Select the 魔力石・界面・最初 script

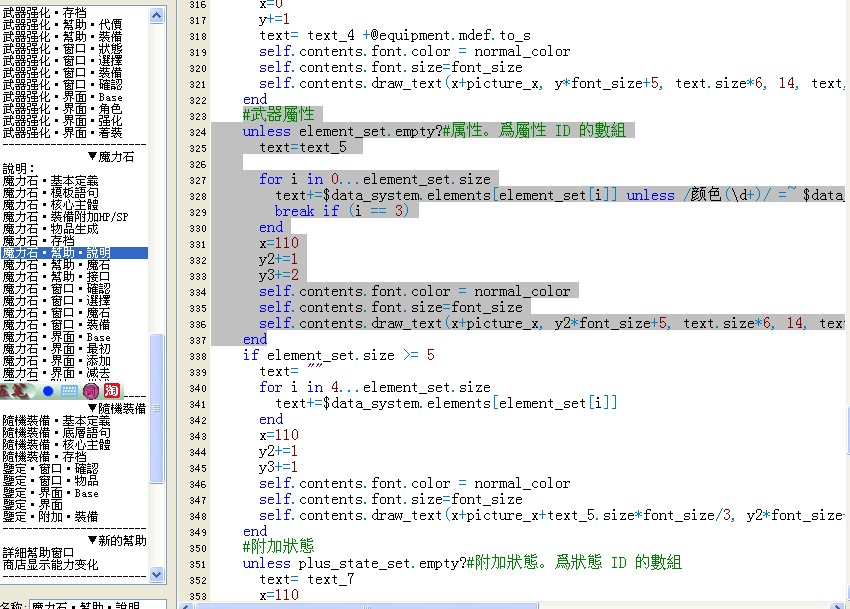pyautogui.click(x=56, y=349)
